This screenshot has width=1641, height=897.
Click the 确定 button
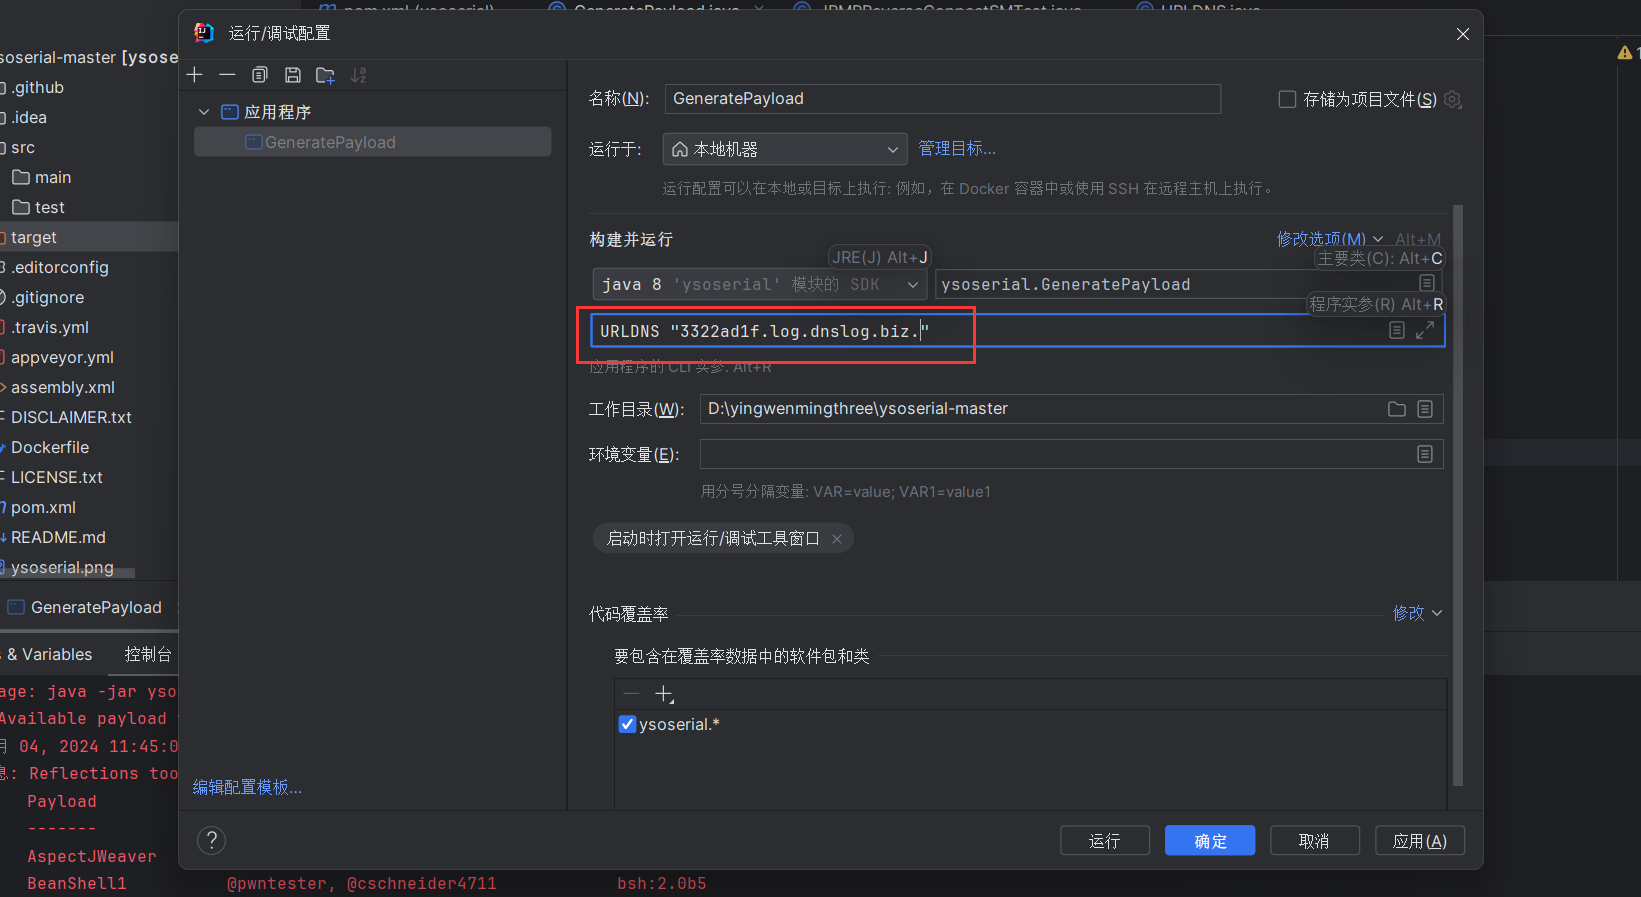pos(1210,841)
